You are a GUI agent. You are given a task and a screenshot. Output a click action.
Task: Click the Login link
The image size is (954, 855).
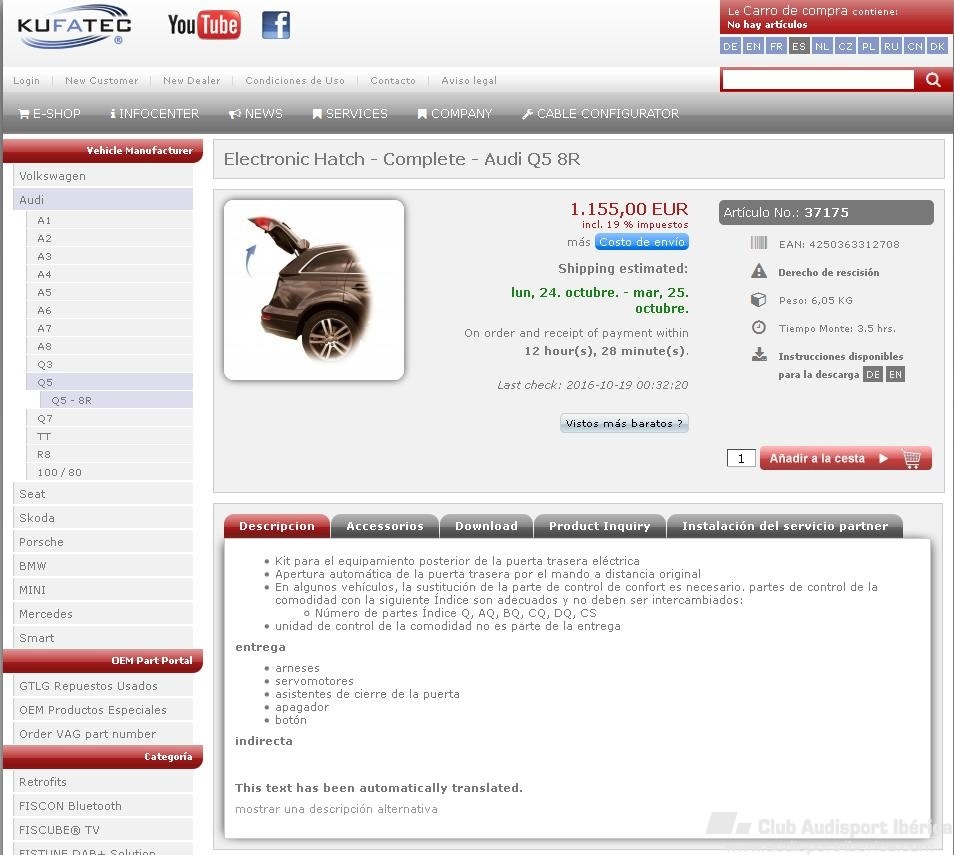pyautogui.click(x=26, y=80)
